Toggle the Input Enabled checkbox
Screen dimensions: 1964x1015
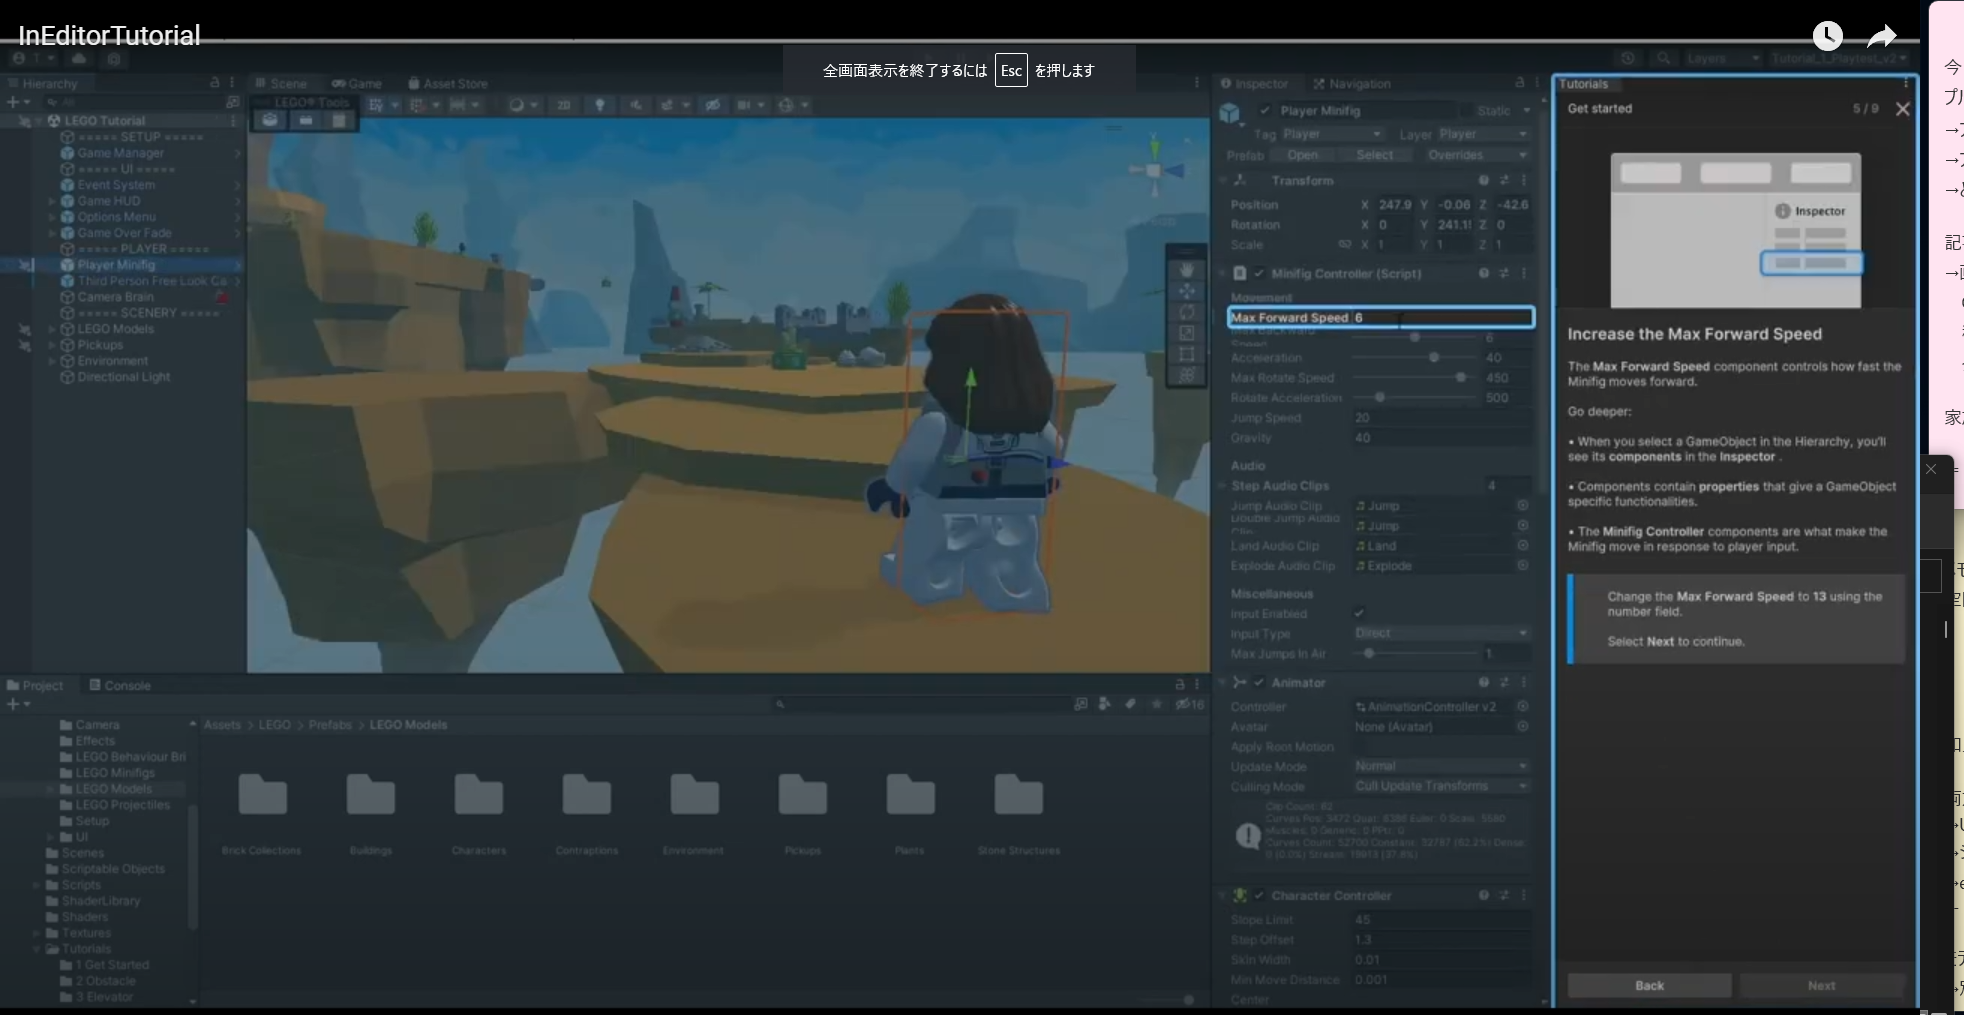1359,613
